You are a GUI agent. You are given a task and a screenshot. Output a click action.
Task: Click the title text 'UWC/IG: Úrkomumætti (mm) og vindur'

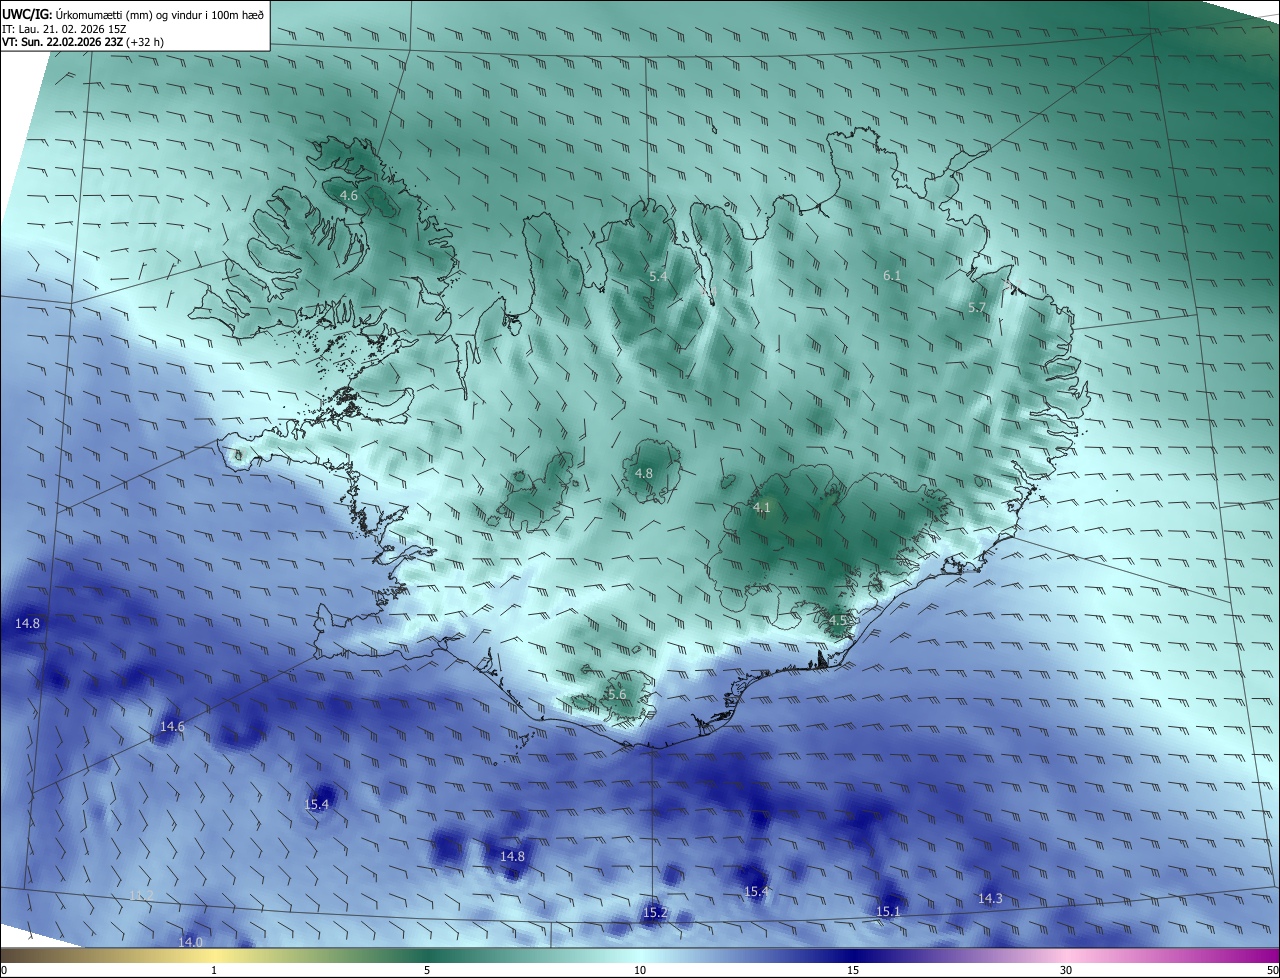(x=104, y=14)
